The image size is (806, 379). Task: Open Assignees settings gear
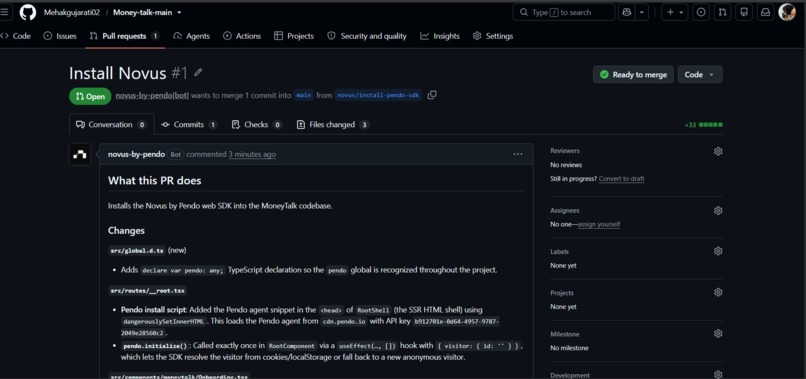coord(718,211)
